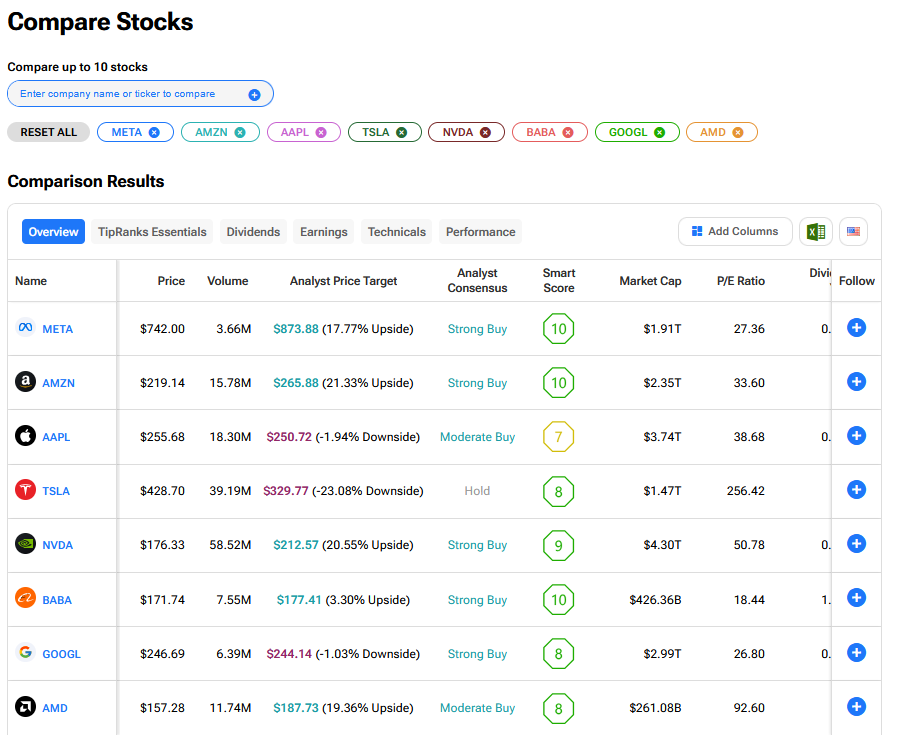Sort by the Price column header
The height and width of the screenshot is (735, 899).
171,281
